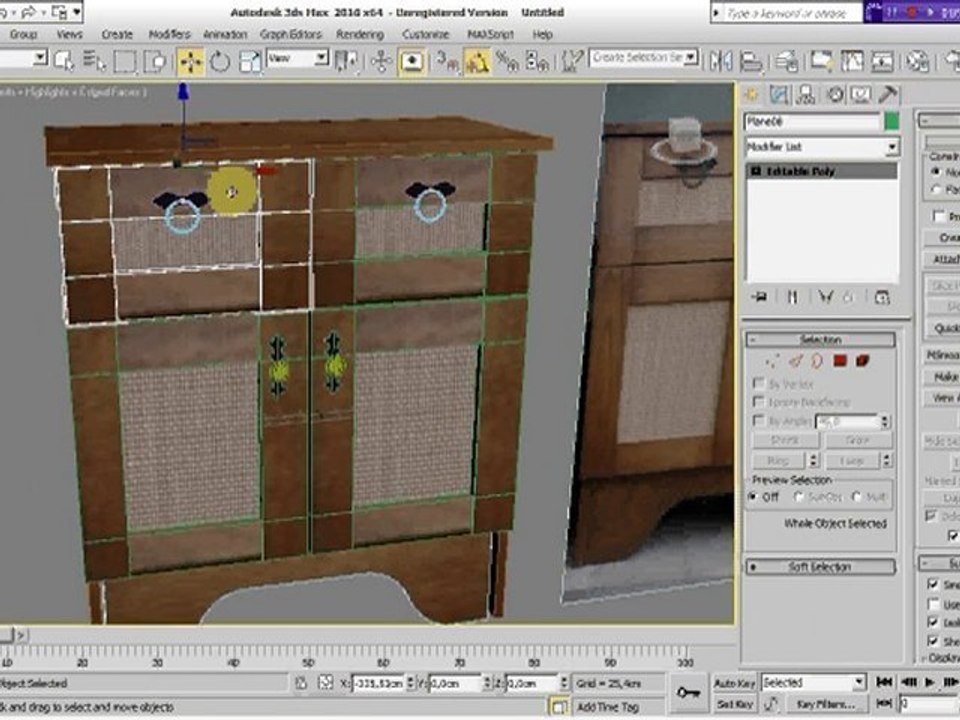
Task: Toggle Select and Manipulate tool
Action: click(x=381, y=62)
